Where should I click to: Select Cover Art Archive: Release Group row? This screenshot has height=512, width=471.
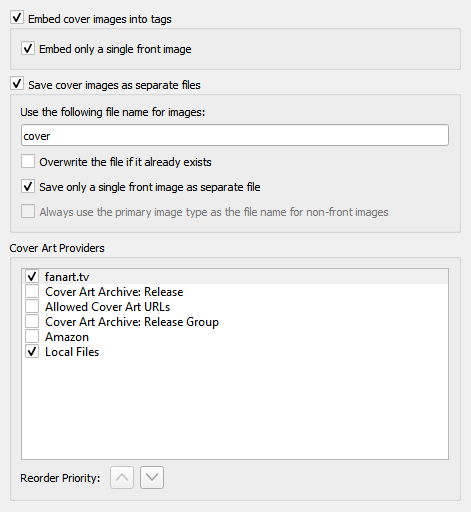[x=235, y=322]
